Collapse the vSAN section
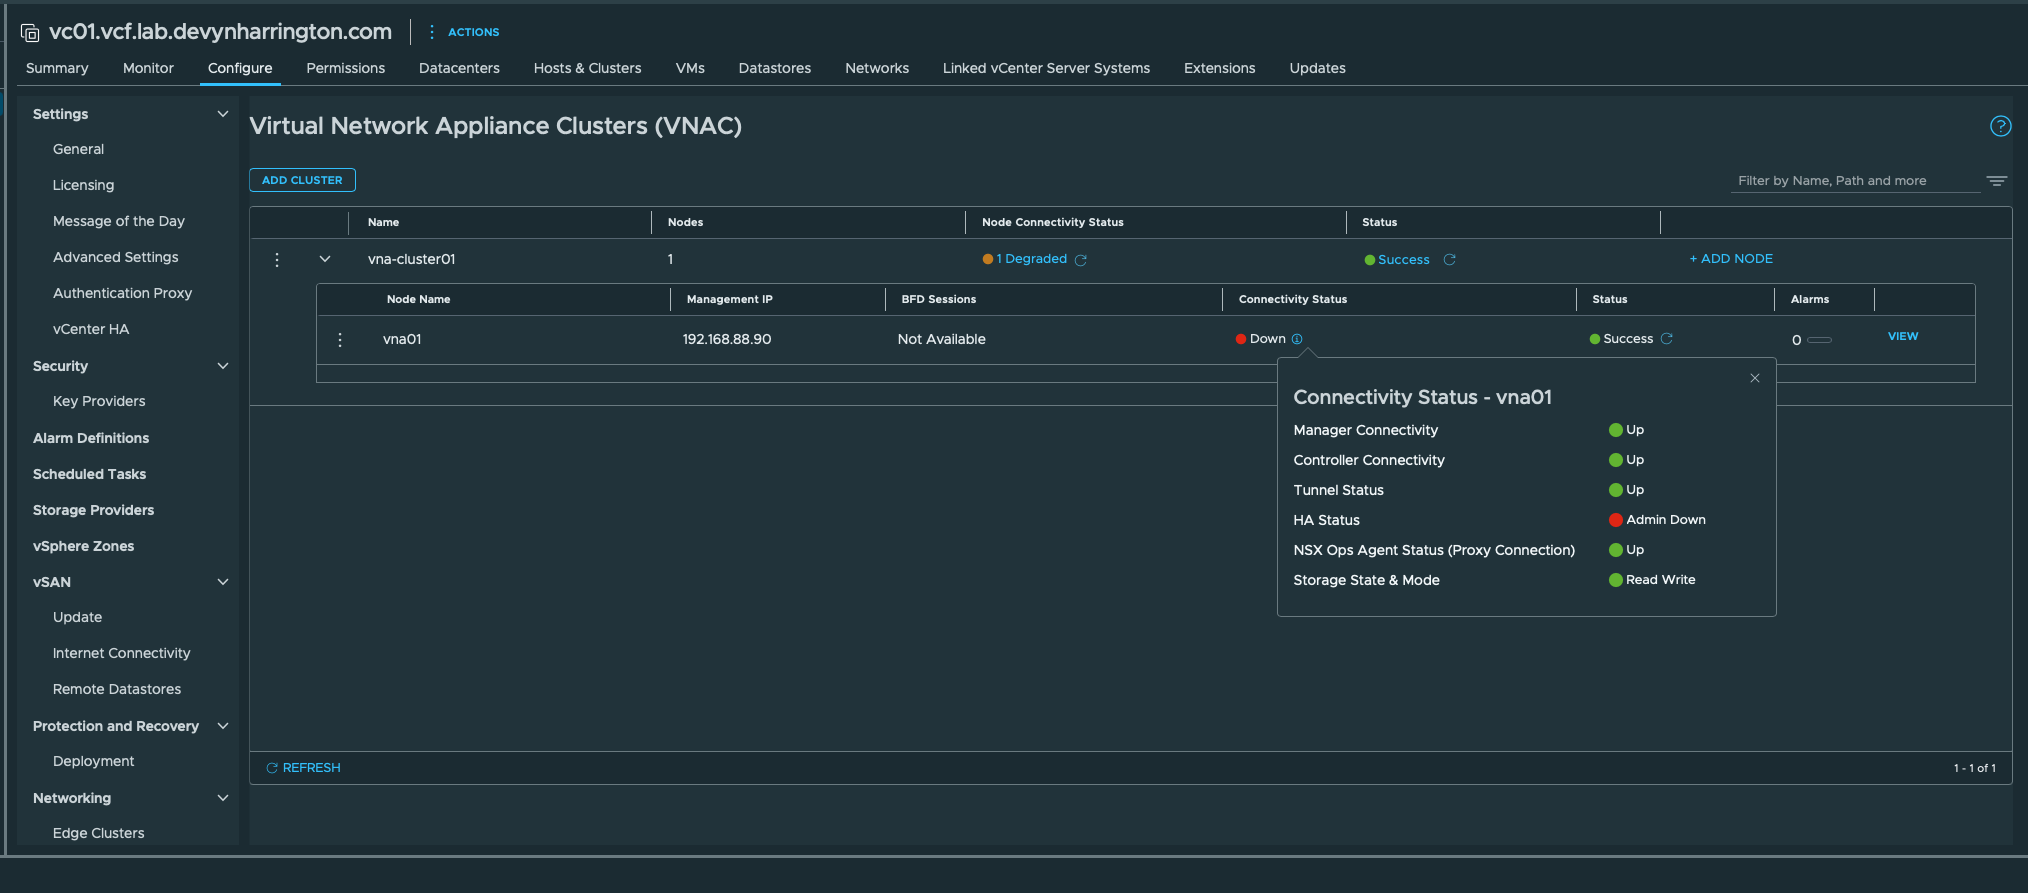Viewport: 2028px width, 893px height. click(223, 582)
